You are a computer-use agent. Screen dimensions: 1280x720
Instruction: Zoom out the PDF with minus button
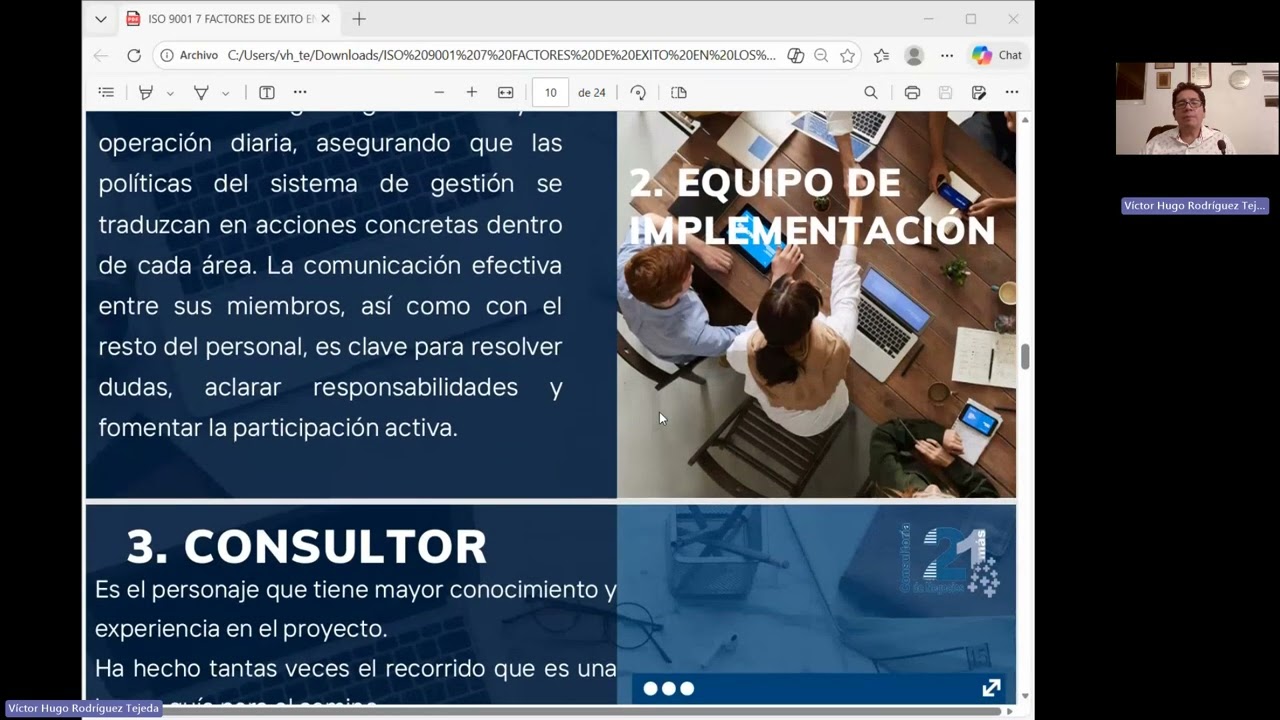coord(439,92)
